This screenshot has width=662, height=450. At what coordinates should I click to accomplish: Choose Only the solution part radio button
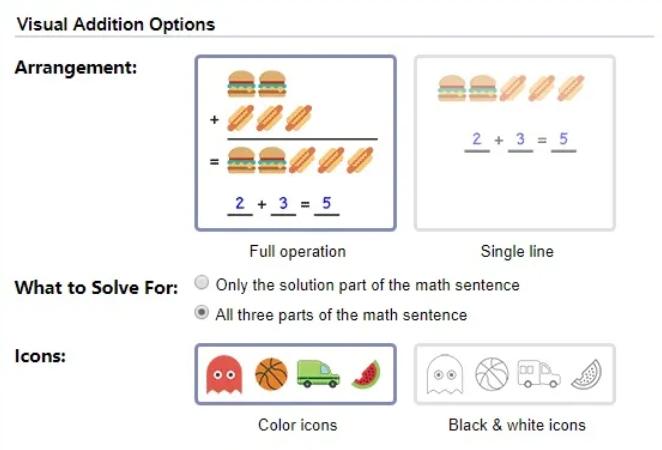201,283
